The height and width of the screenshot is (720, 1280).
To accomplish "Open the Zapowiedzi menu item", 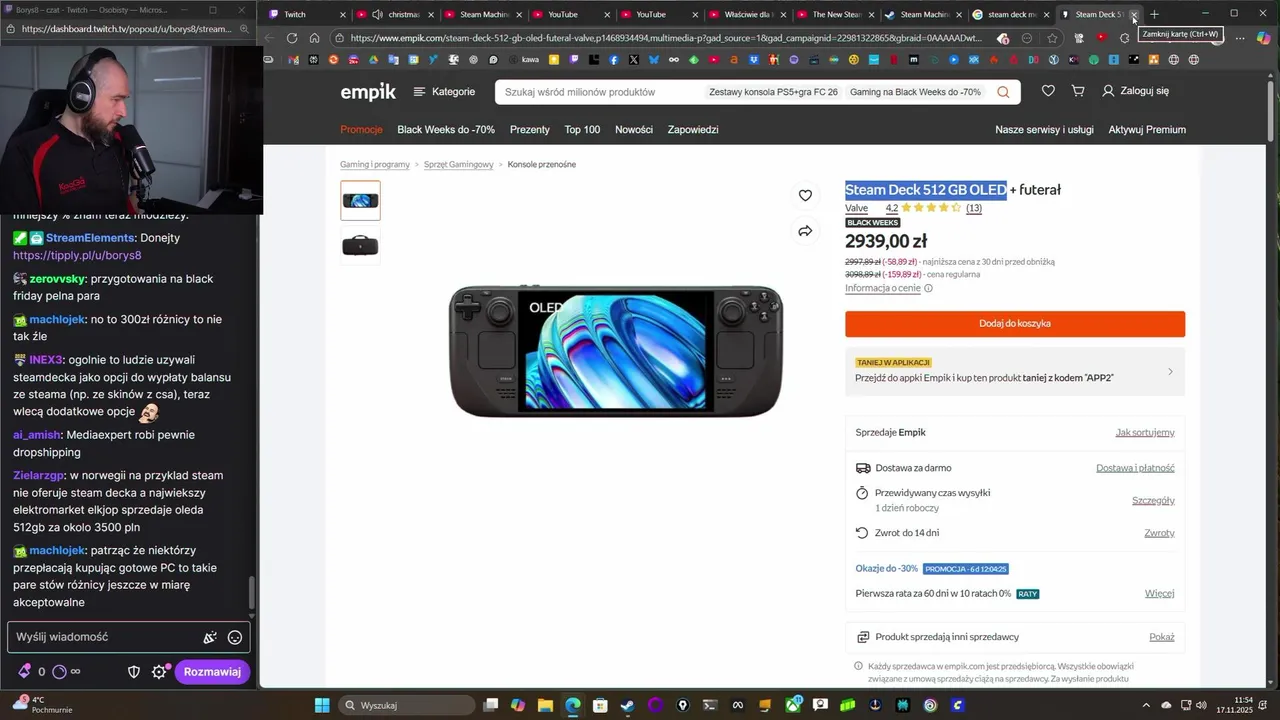I will pyautogui.click(x=693, y=130).
